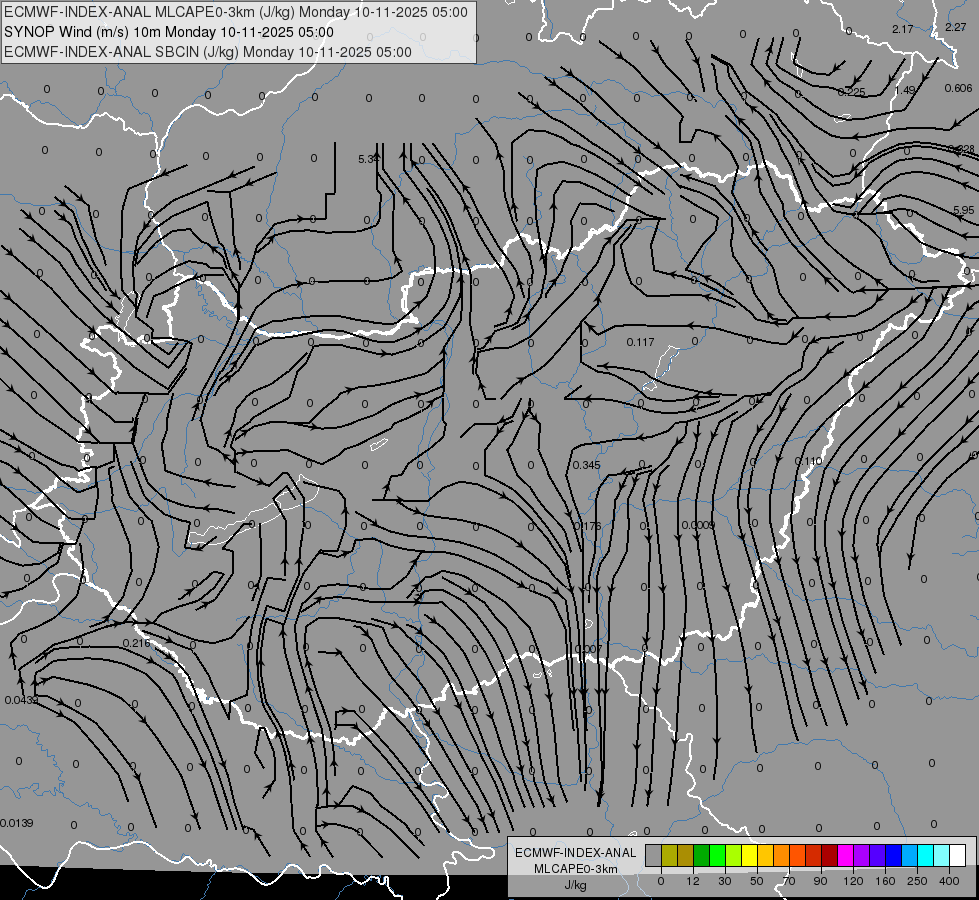Click the 50 tick label on colorbar
Screen dimensions: 979x900
757,881
